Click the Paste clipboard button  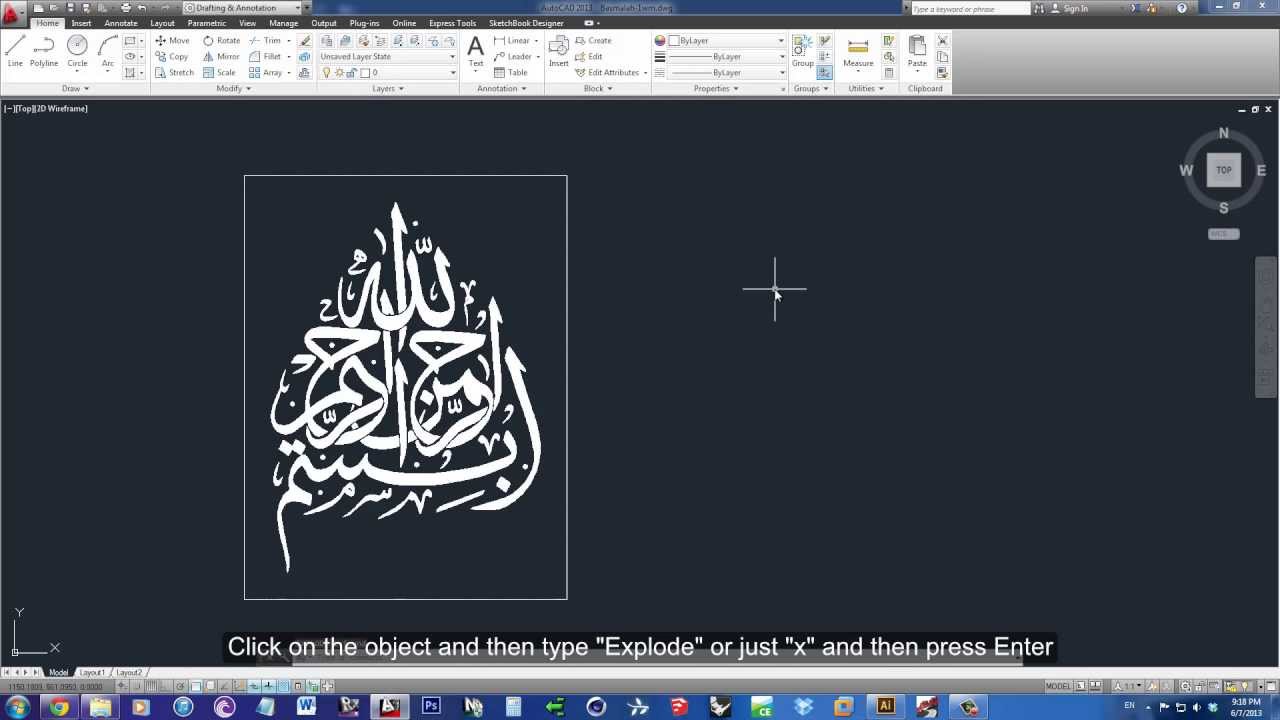tap(917, 51)
